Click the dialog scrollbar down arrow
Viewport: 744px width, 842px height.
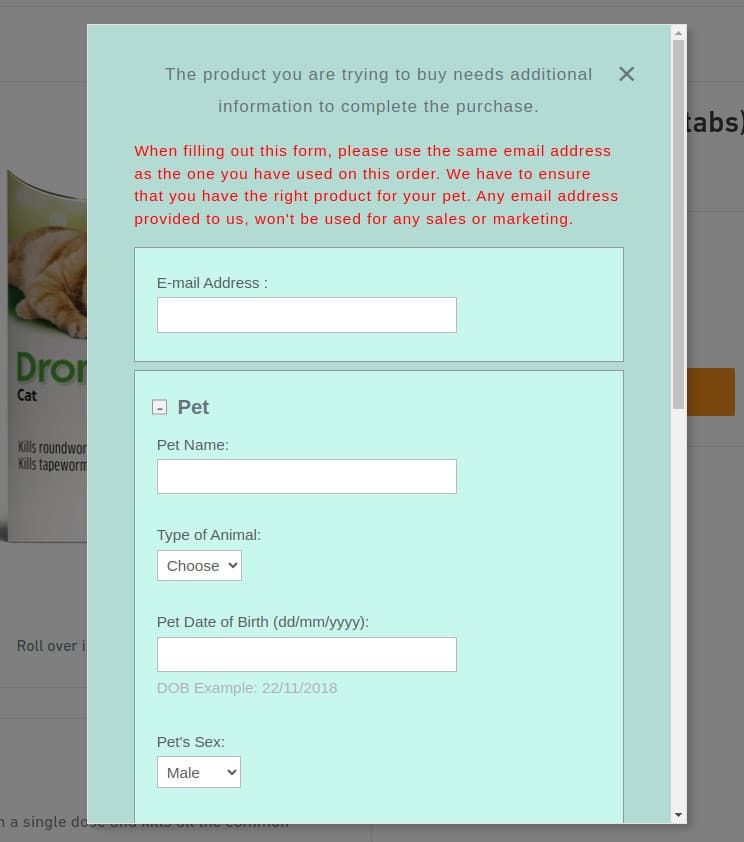[x=679, y=815]
